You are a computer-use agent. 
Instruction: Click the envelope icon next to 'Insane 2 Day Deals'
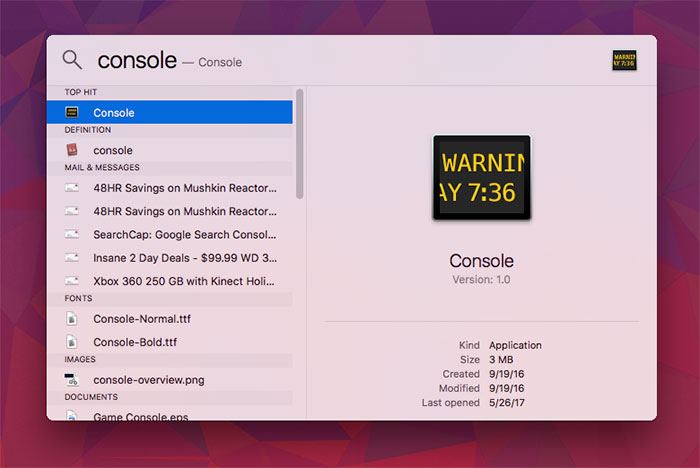[x=72, y=258]
